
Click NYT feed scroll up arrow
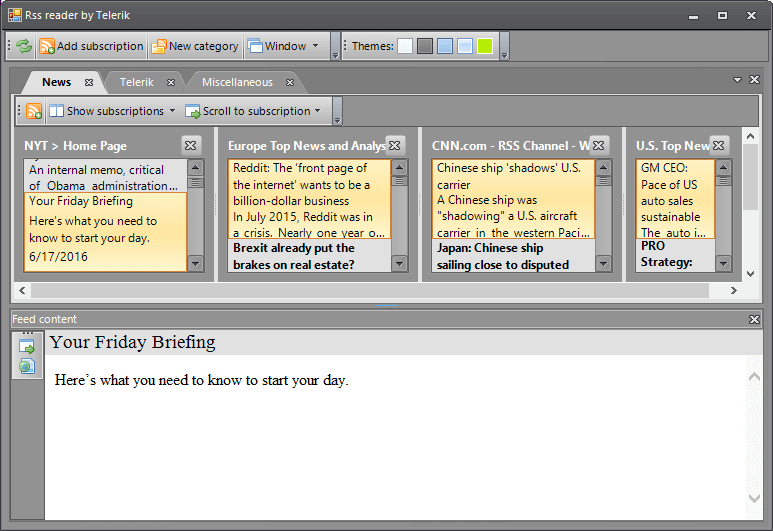(196, 168)
